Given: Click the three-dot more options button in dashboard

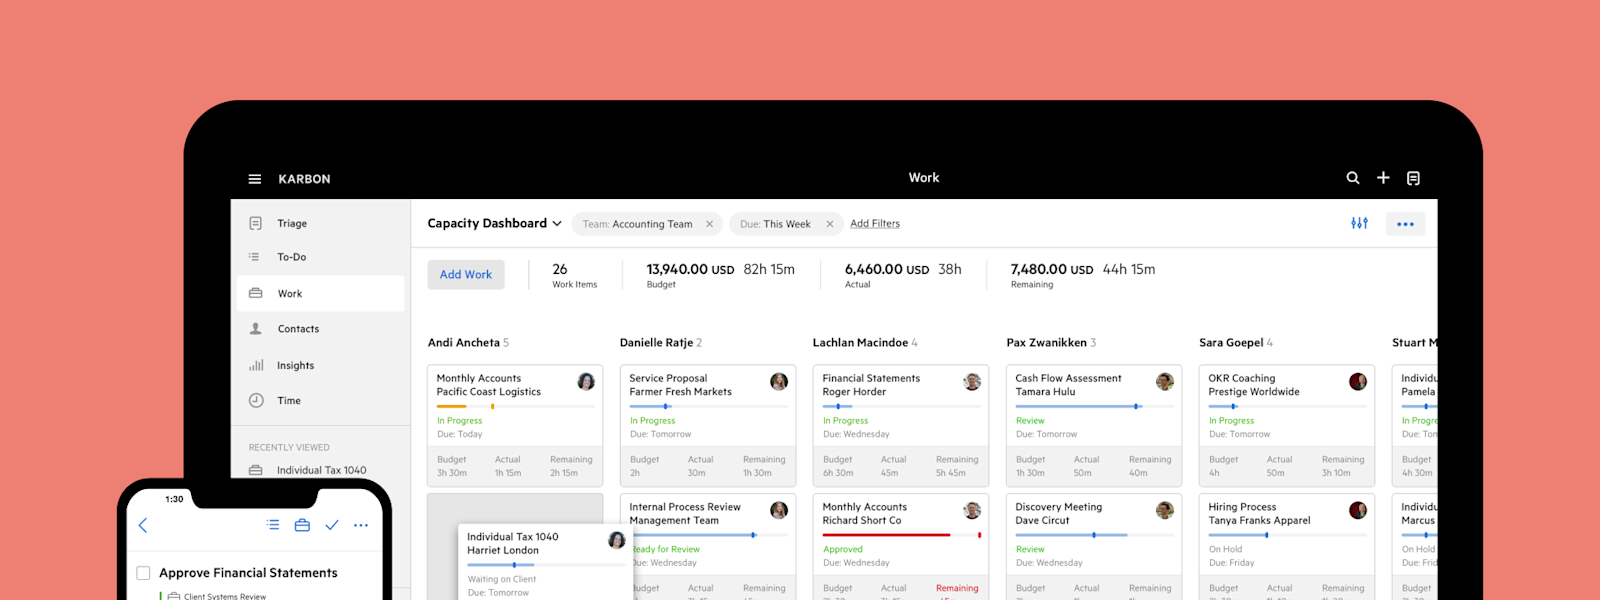Looking at the screenshot, I should [1405, 224].
